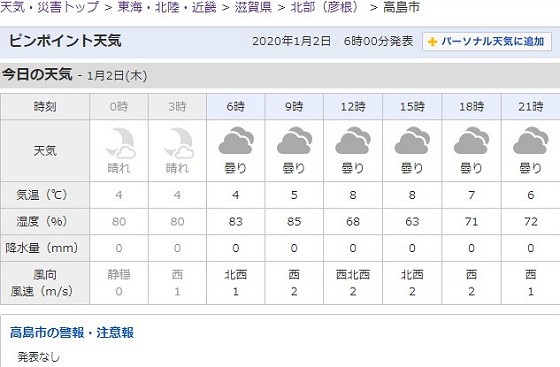Click humidity value 71 at 18時

tap(471, 222)
